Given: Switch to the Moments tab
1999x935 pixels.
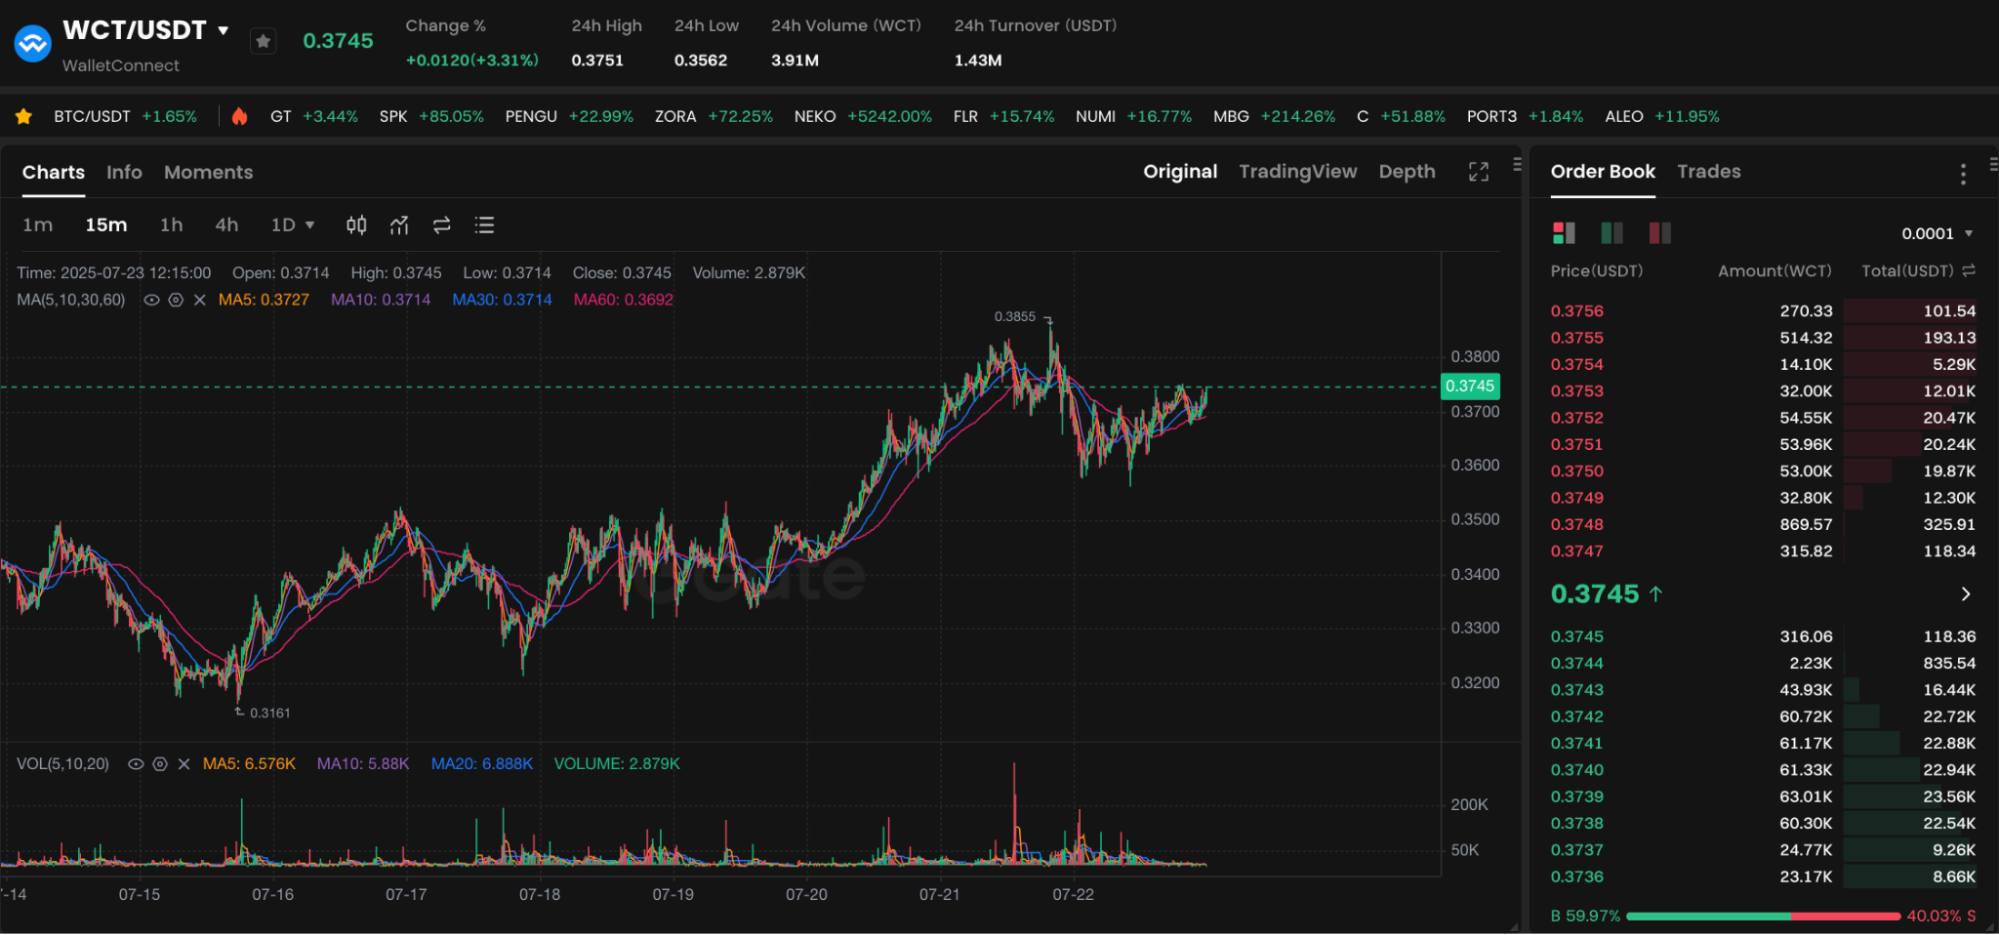Looking at the screenshot, I should coord(208,172).
